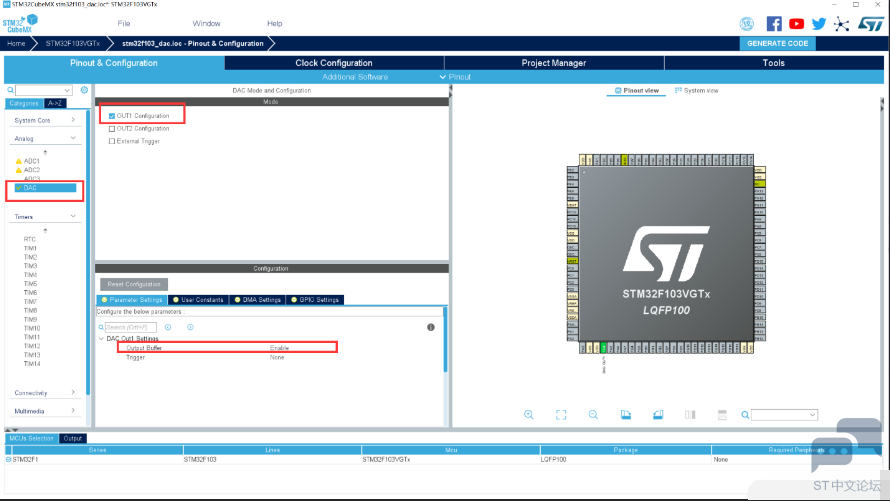890x501 pixels.
Task: Open the DMA Settings tab
Action: 258,300
